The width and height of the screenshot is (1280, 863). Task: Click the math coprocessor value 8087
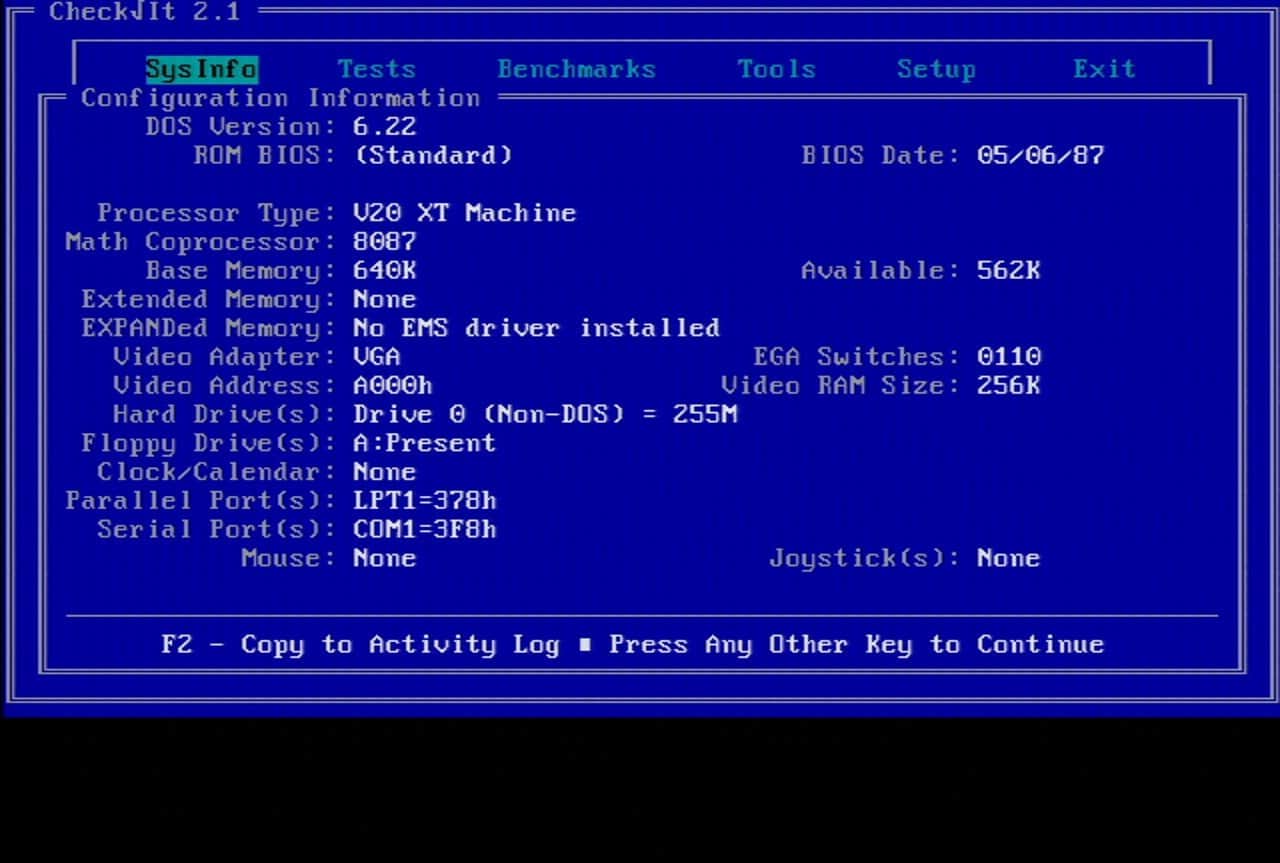[384, 242]
